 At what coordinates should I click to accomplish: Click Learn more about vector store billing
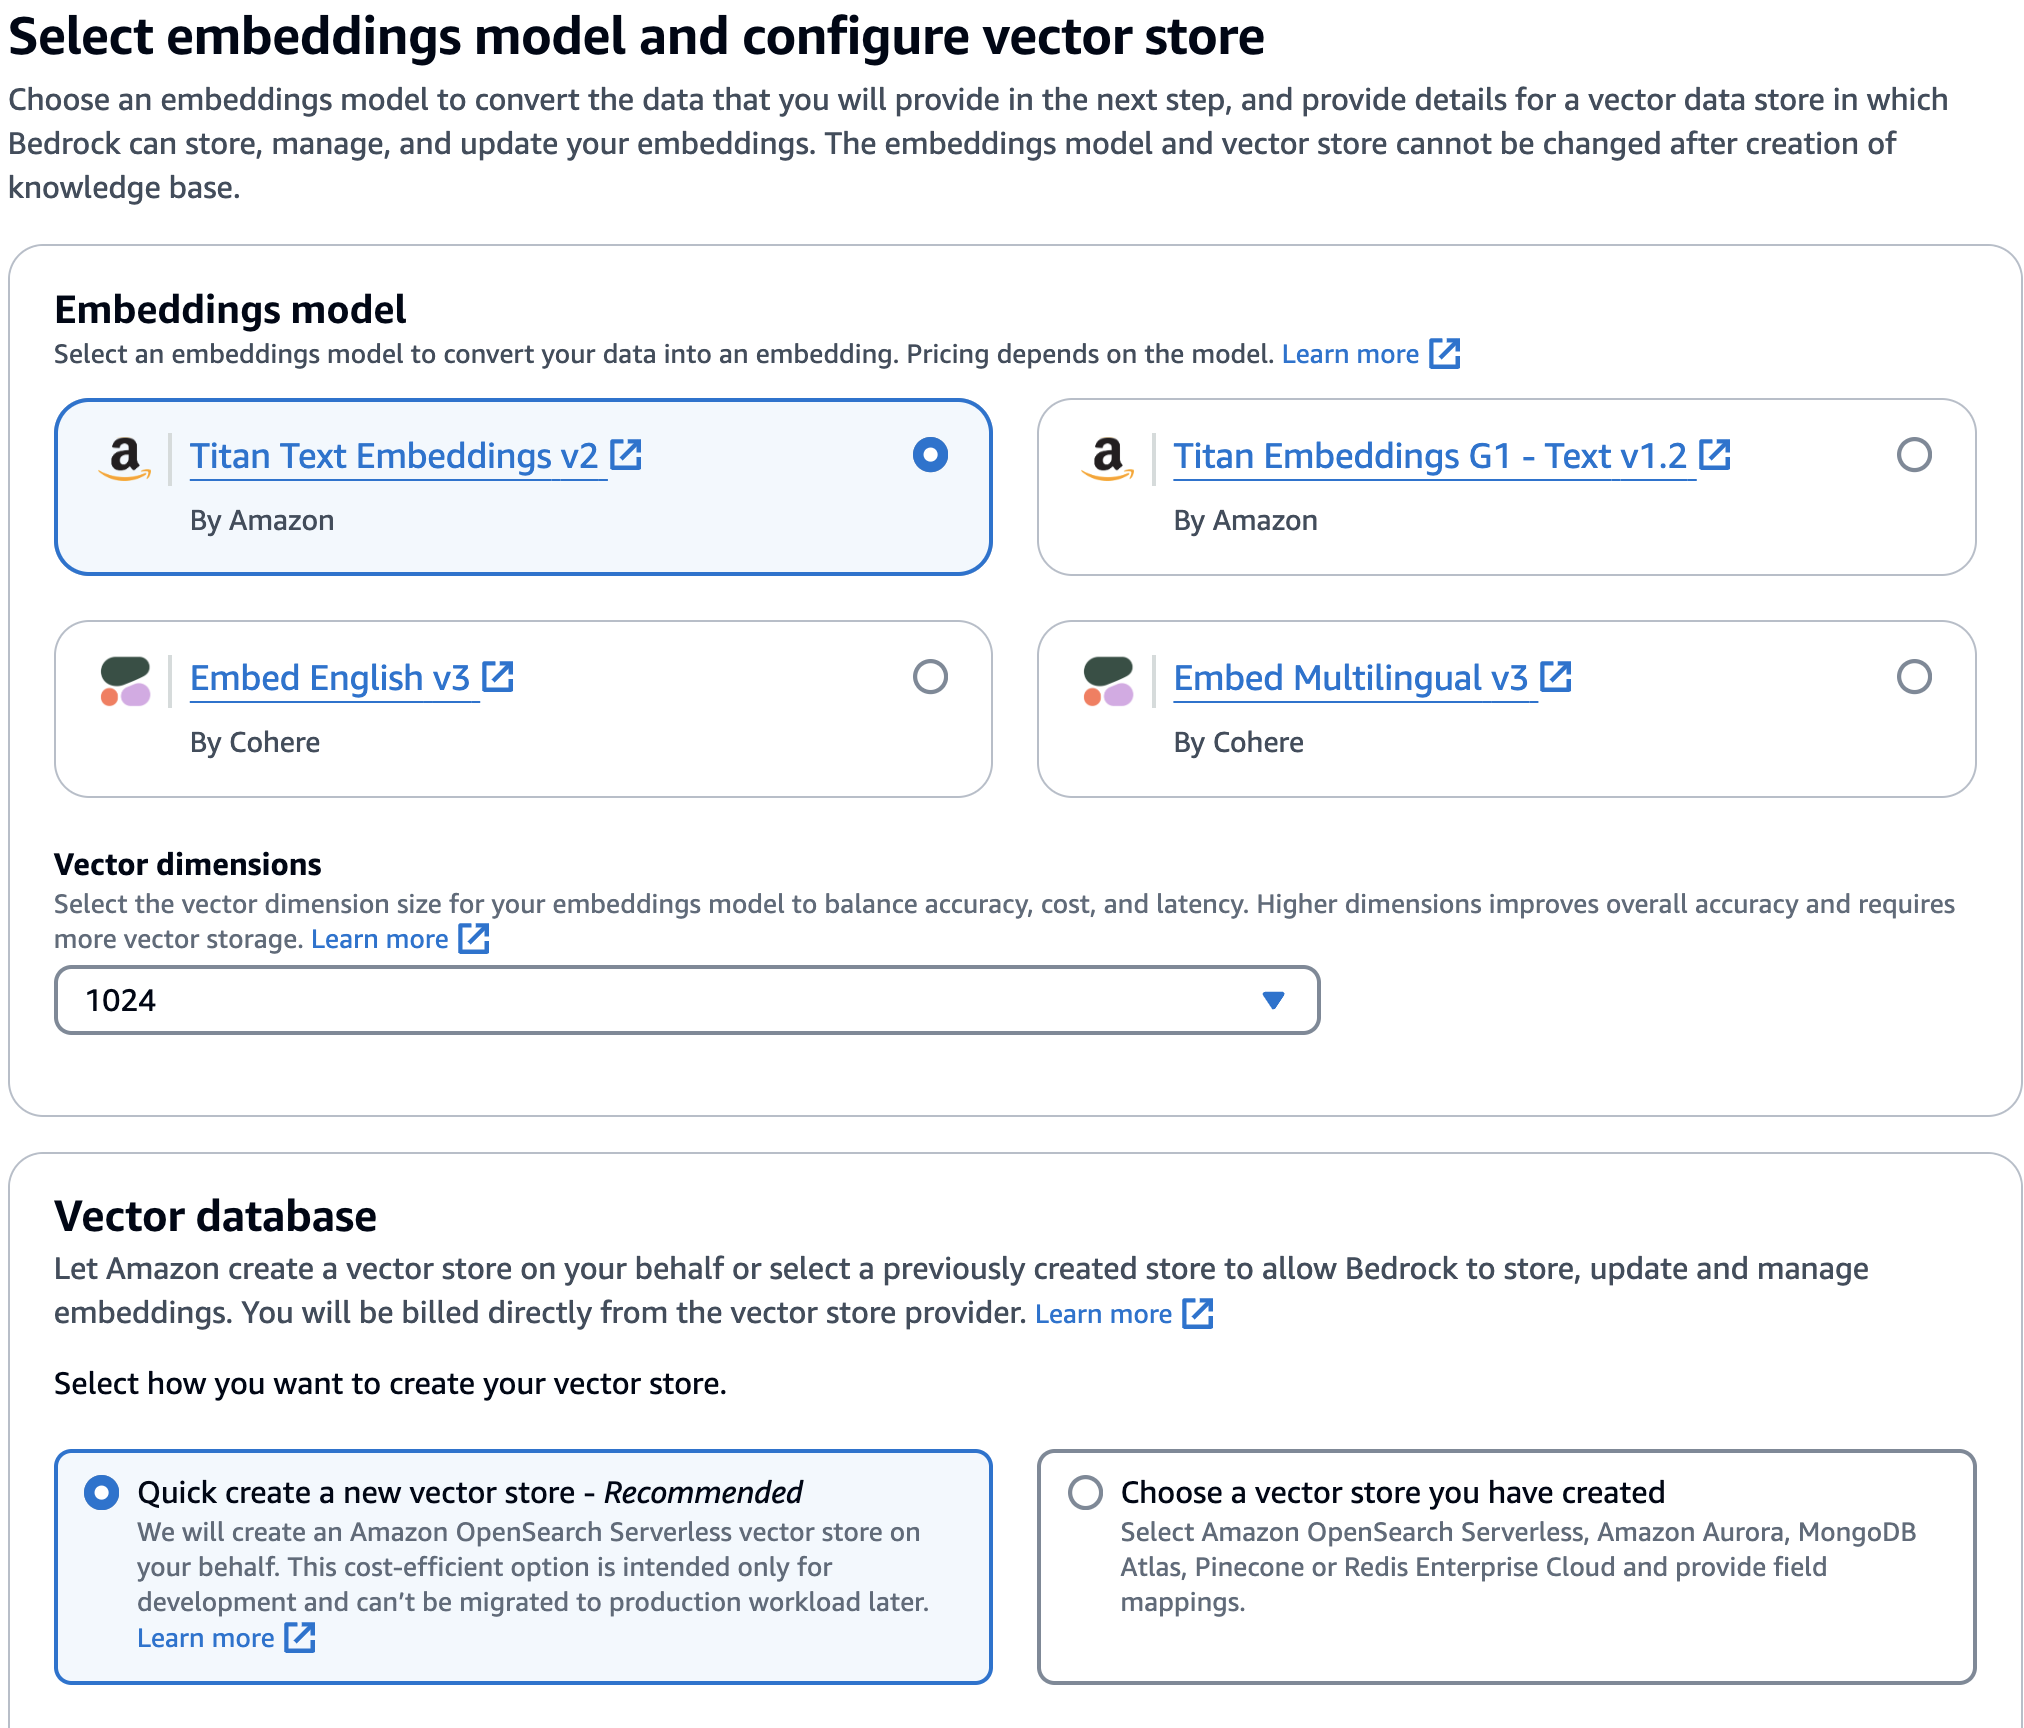tap(1103, 1313)
